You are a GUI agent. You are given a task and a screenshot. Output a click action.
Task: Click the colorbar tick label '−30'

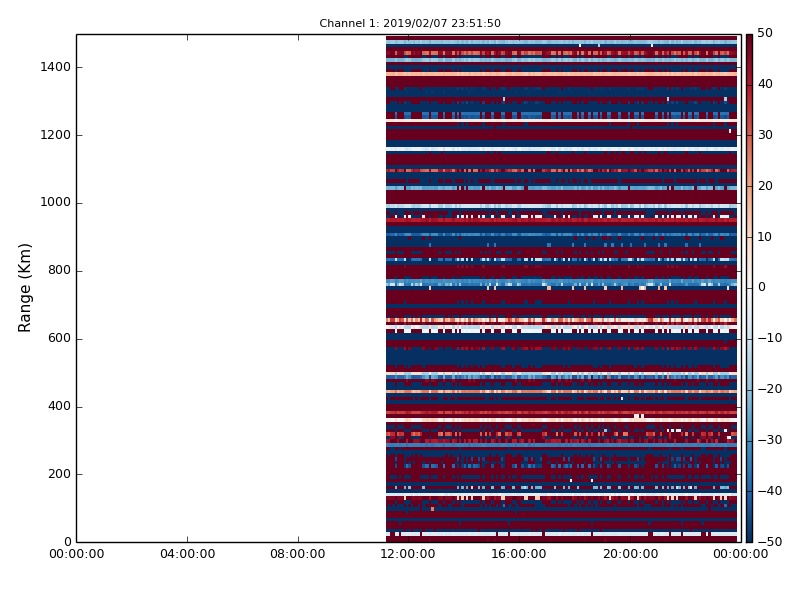[770, 440]
